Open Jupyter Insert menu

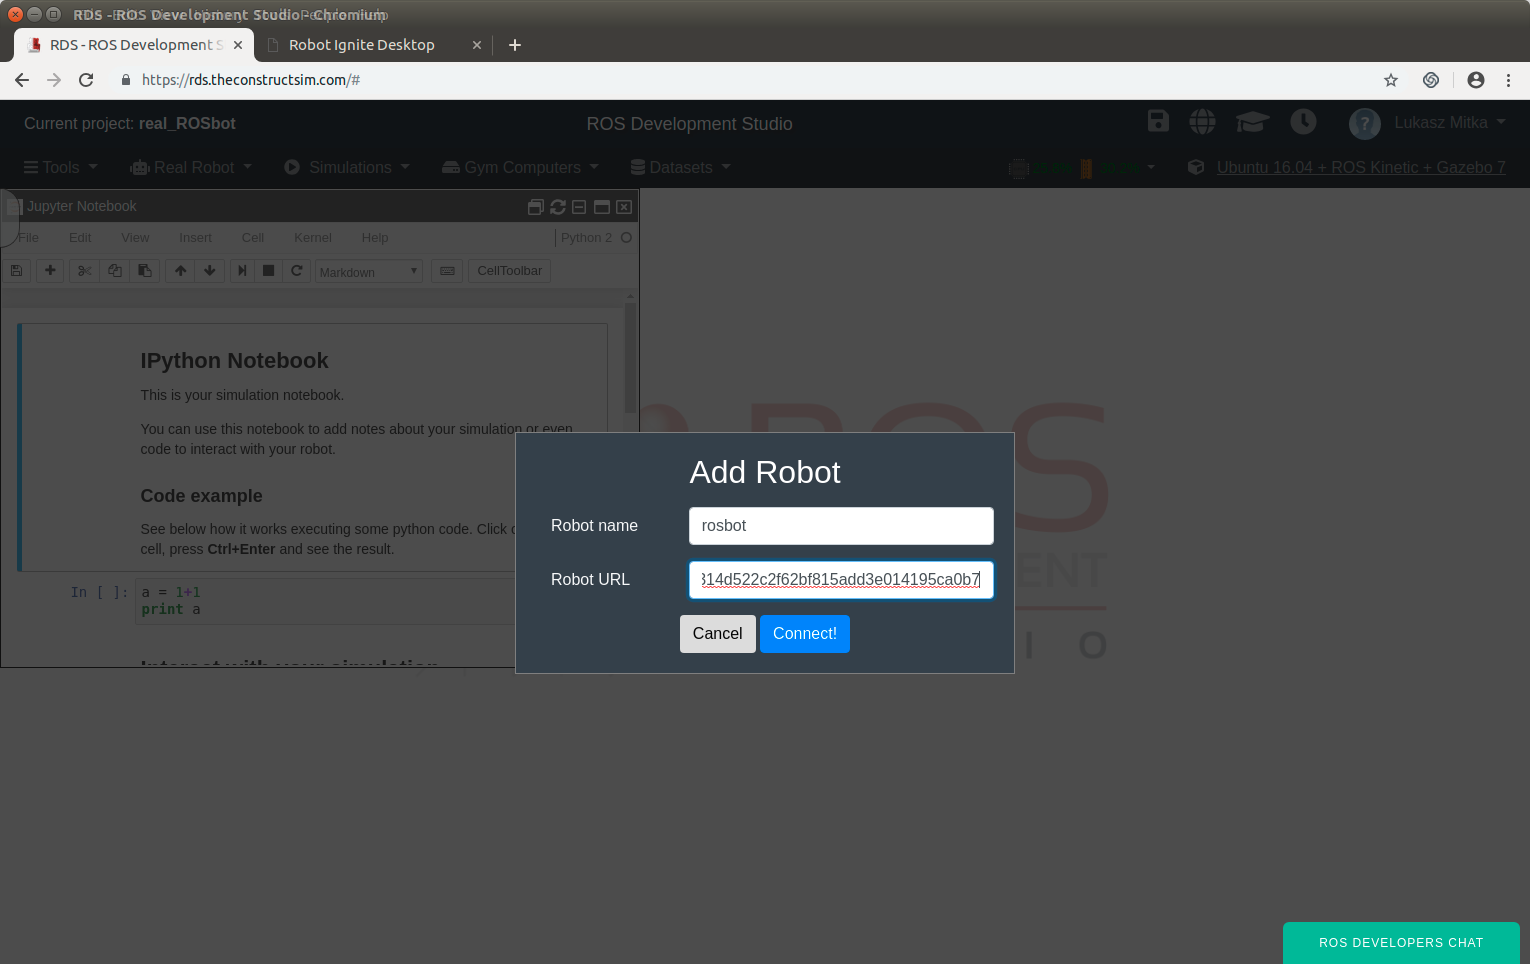tap(195, 238)
